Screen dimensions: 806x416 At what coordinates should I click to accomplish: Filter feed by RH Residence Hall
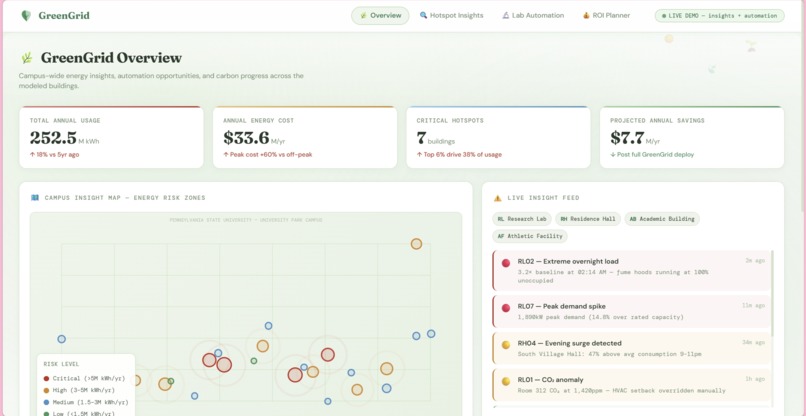click(x=588, y=219)
